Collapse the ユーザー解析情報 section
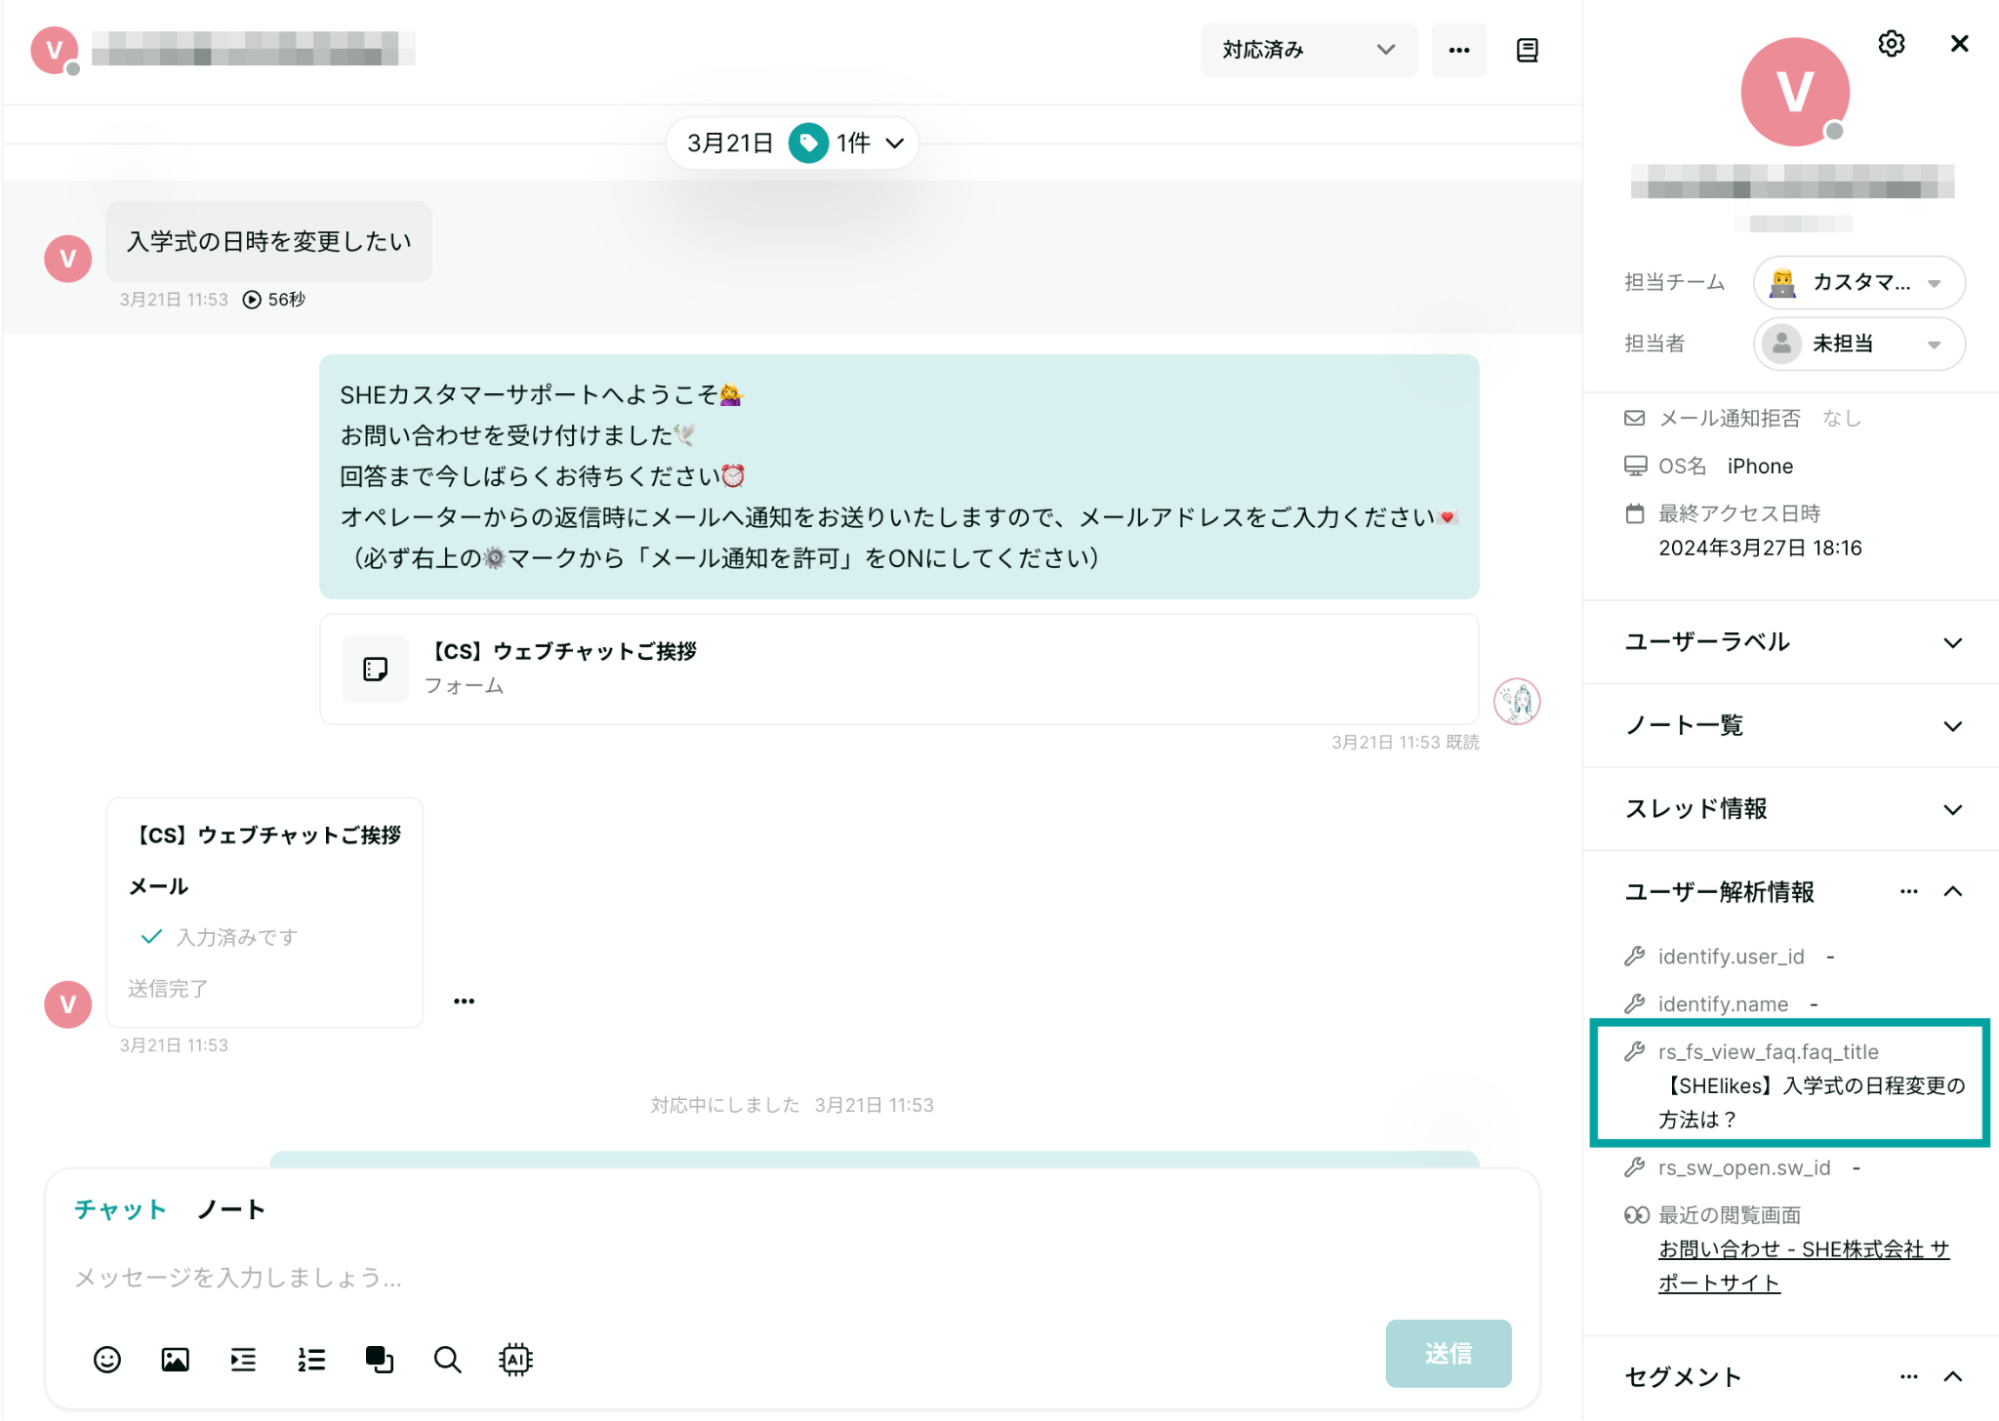This screenshot has height=1421, width=1999. (x=1952, y=891)
